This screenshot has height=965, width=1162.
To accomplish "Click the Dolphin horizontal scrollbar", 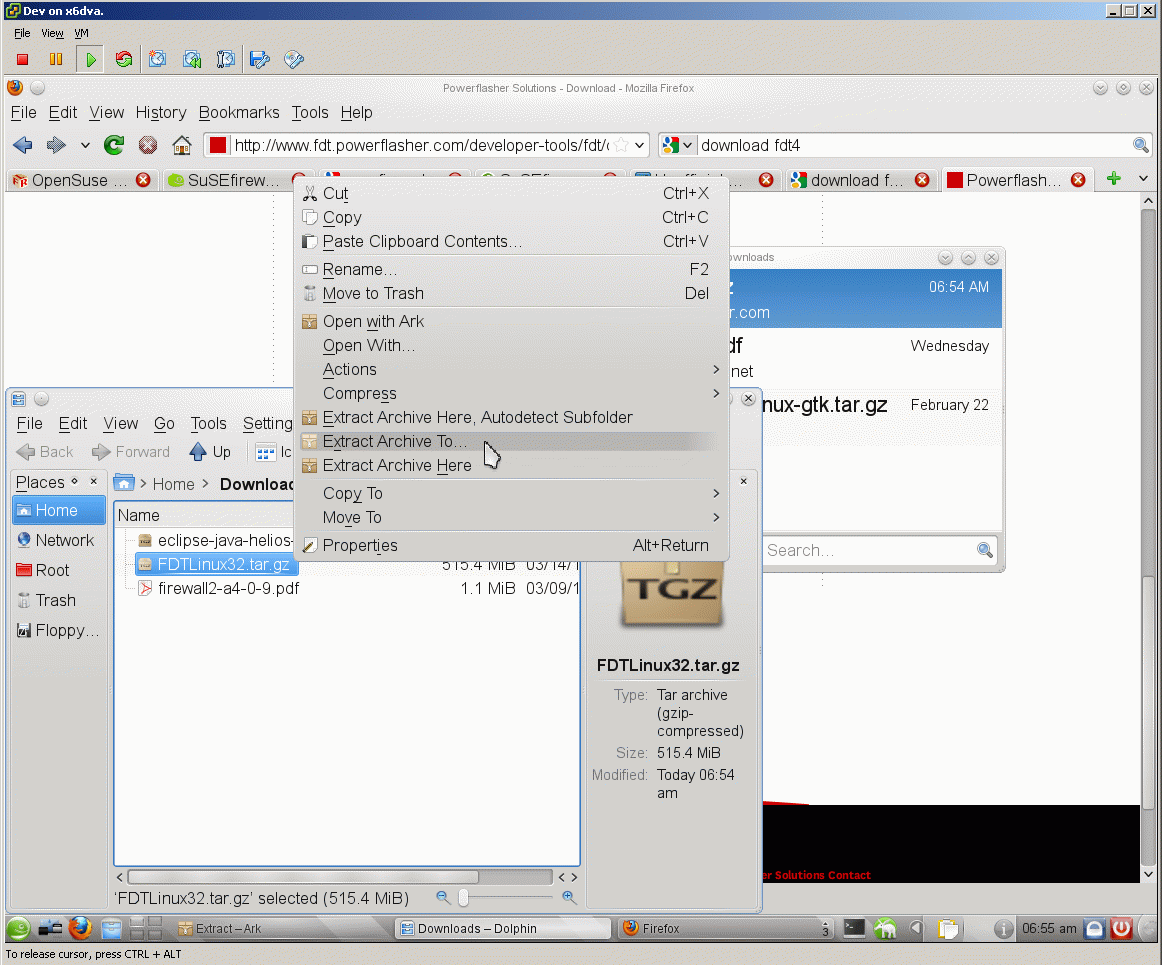I will (303, 877).
